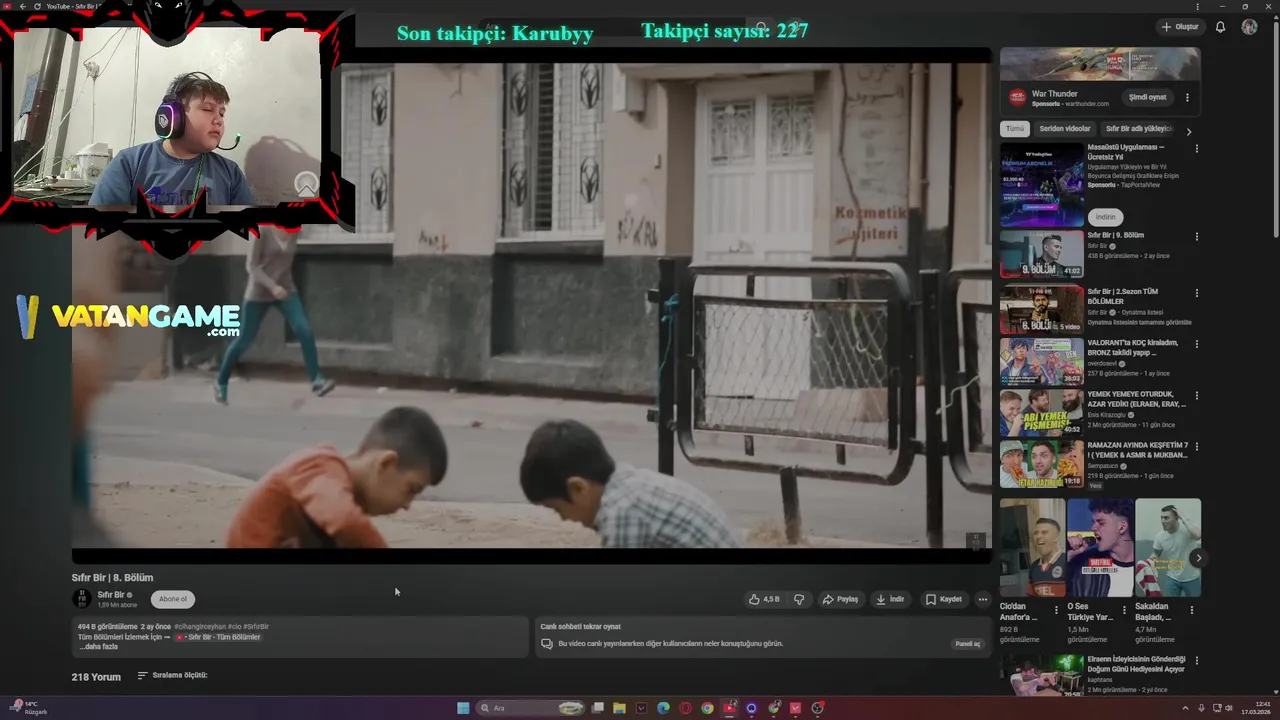
Task: Open taskbar weather widget 14°C
Action: point(30,708)
